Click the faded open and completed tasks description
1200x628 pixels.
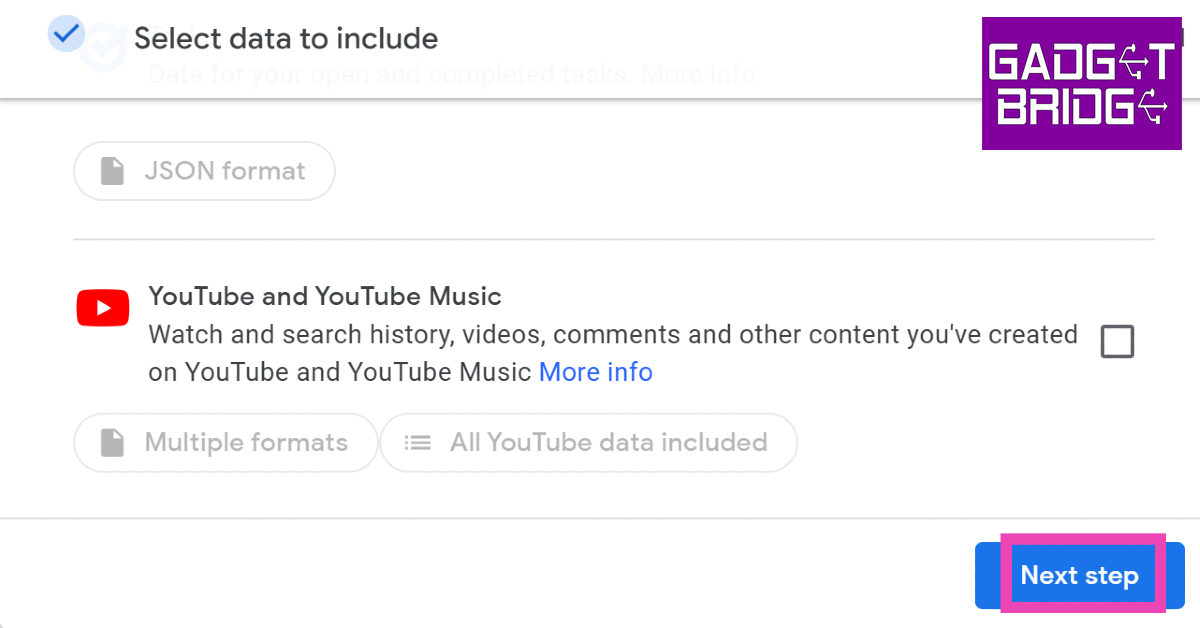point(390,76)
